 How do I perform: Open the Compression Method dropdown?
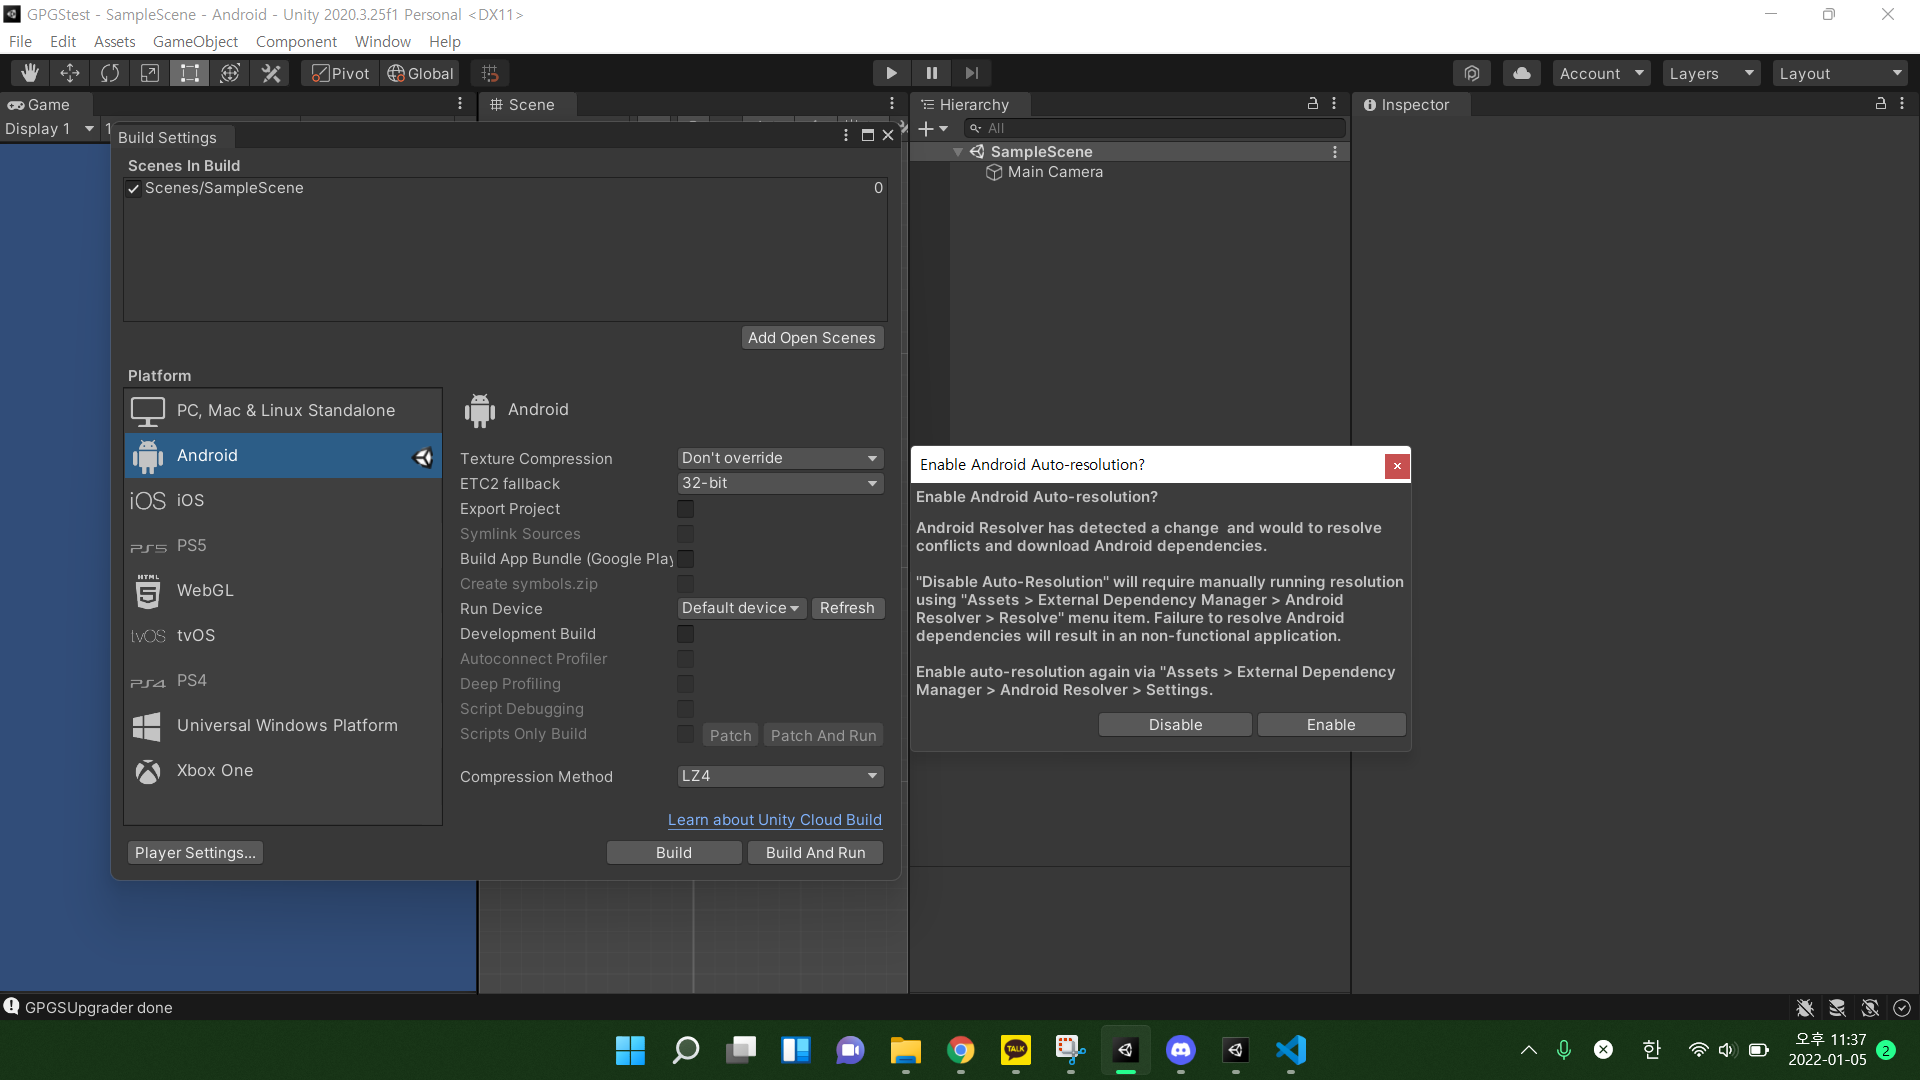tap(780, 776)
